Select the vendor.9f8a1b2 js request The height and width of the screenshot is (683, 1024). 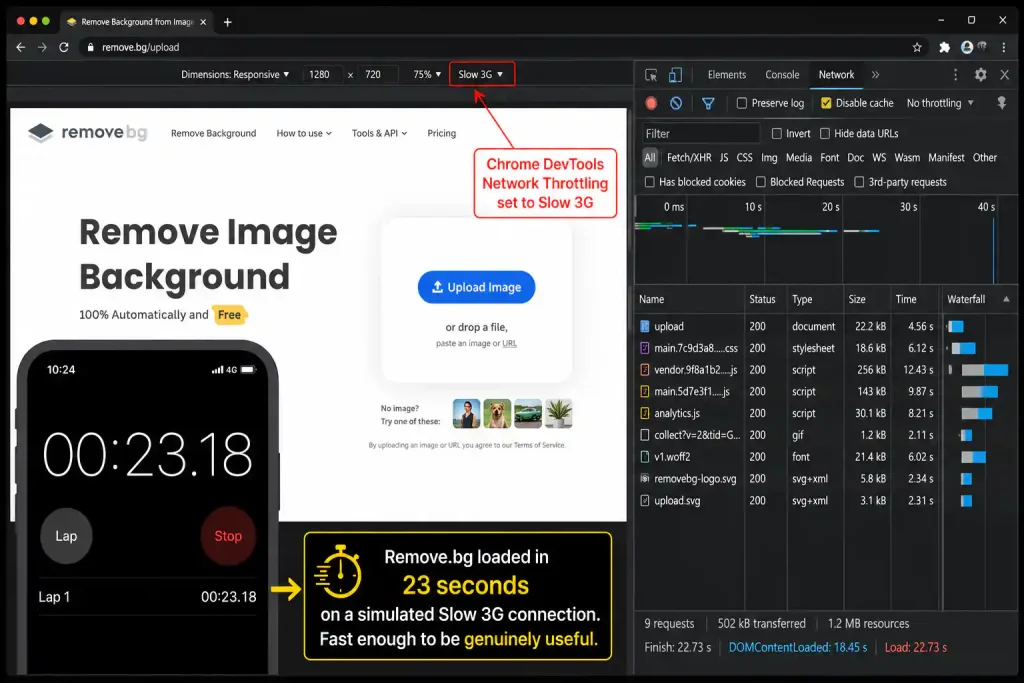coord(825,370)
